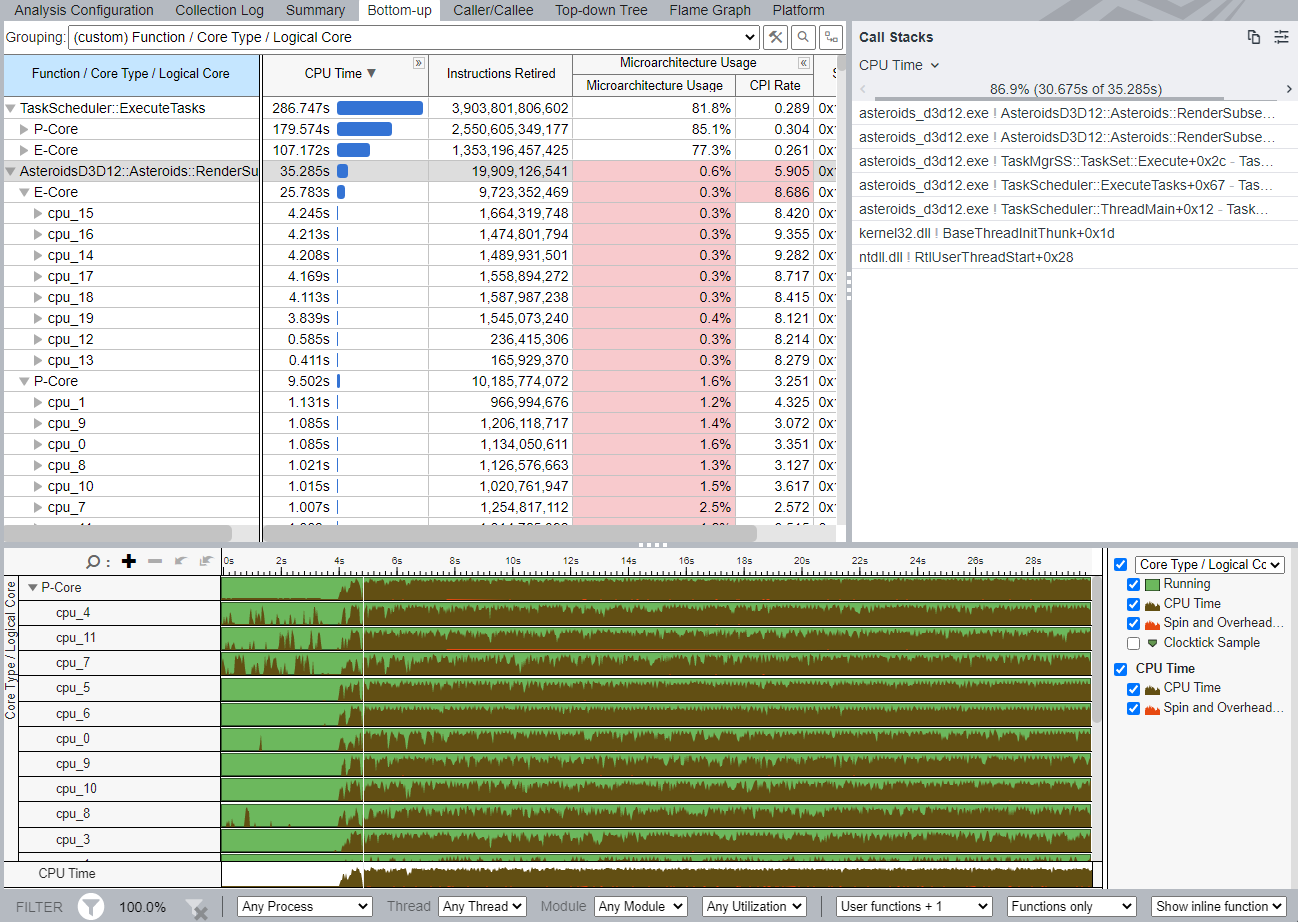Click the search magnifier icon beside Grouping
Viewport: 1298px width, 922px height.
(x=803, y=38)
